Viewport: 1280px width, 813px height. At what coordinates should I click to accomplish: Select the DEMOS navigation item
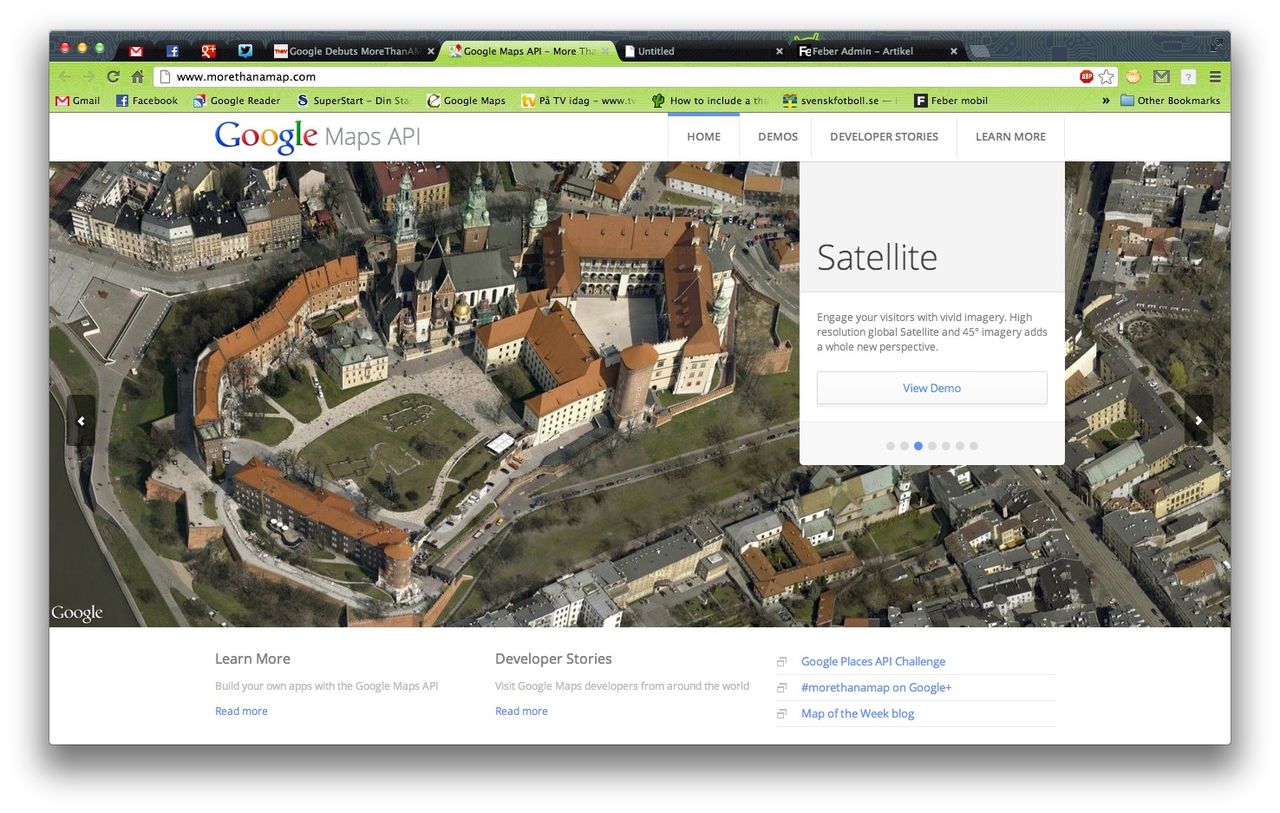(778, 137)
